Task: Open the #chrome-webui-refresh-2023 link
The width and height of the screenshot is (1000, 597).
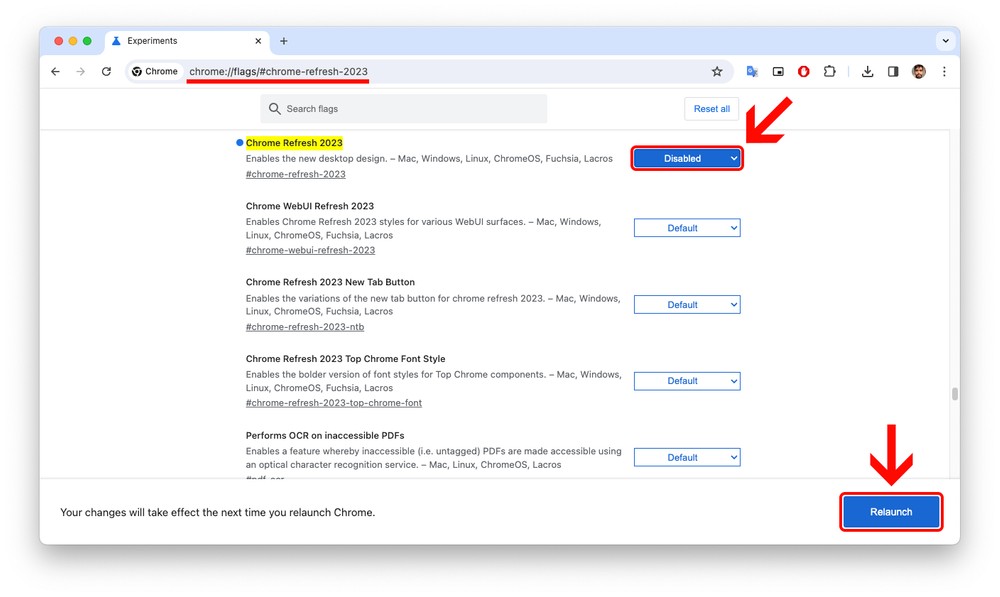Action: (311, 250)
